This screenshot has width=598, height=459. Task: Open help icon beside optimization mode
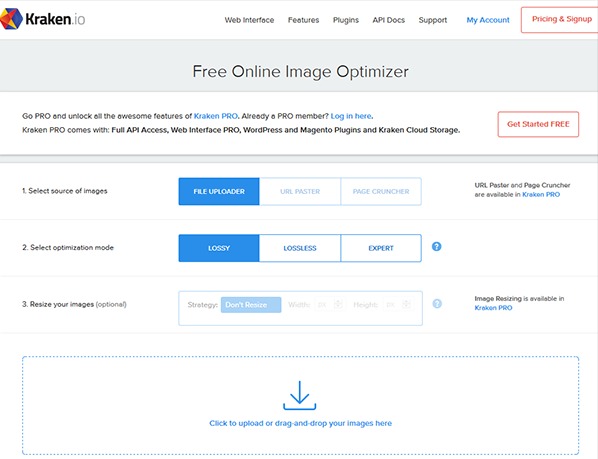436,247
